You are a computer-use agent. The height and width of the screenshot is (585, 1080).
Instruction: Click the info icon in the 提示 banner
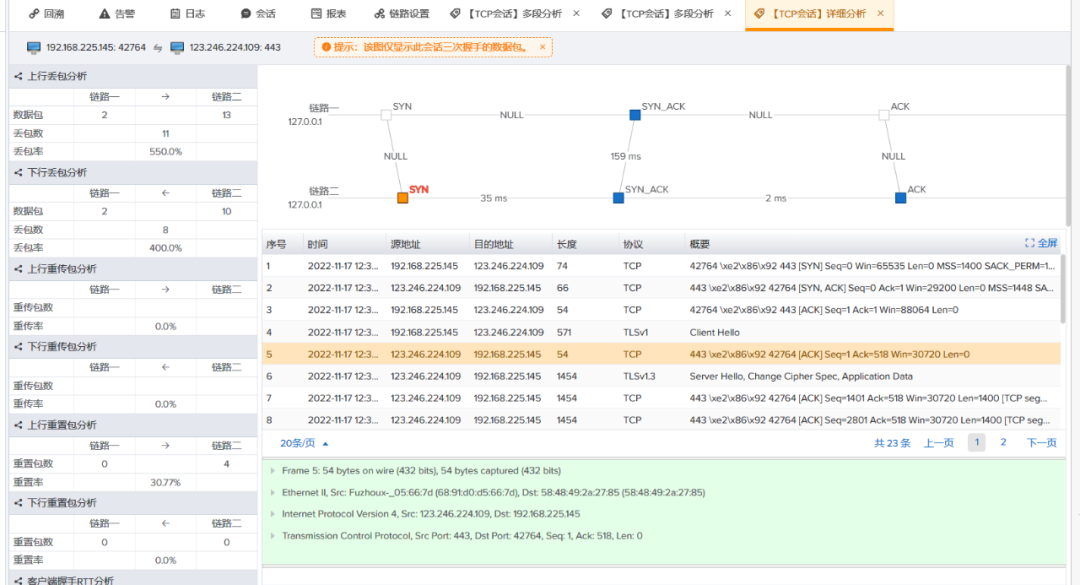[x=326, y=47]
